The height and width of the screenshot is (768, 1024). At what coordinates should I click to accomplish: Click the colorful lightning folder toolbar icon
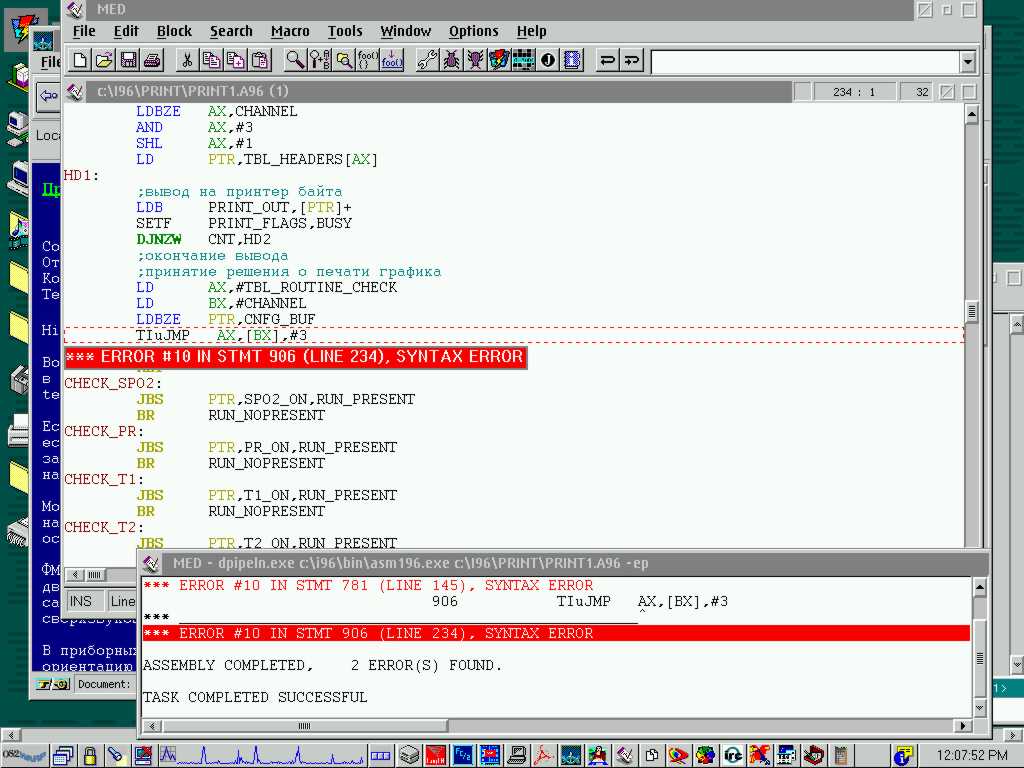click(499, 60)
